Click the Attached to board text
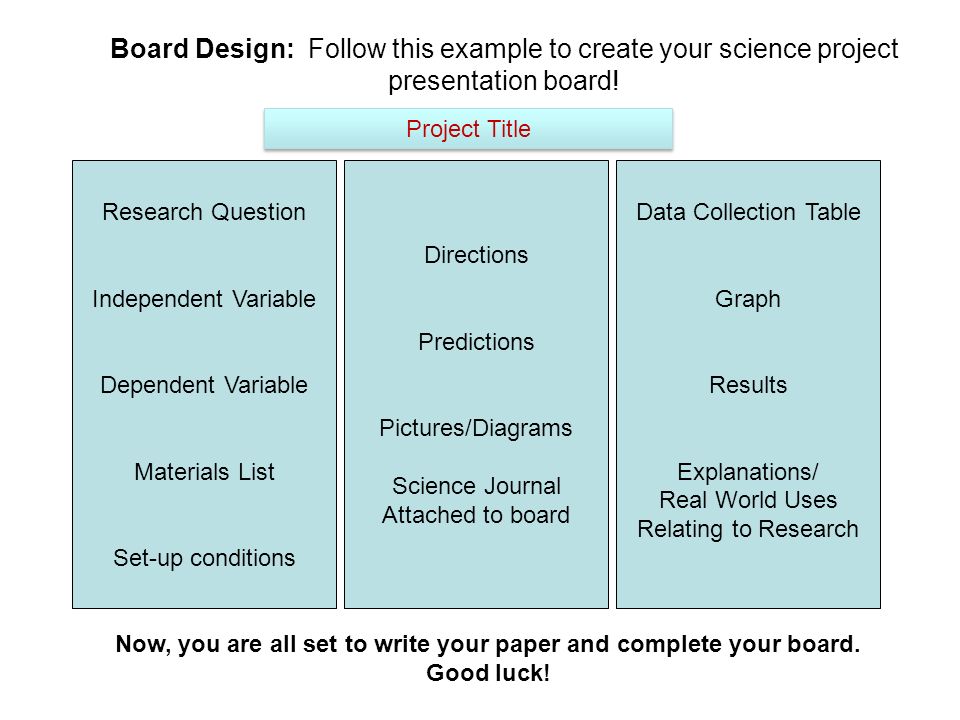 pos(476,515)
